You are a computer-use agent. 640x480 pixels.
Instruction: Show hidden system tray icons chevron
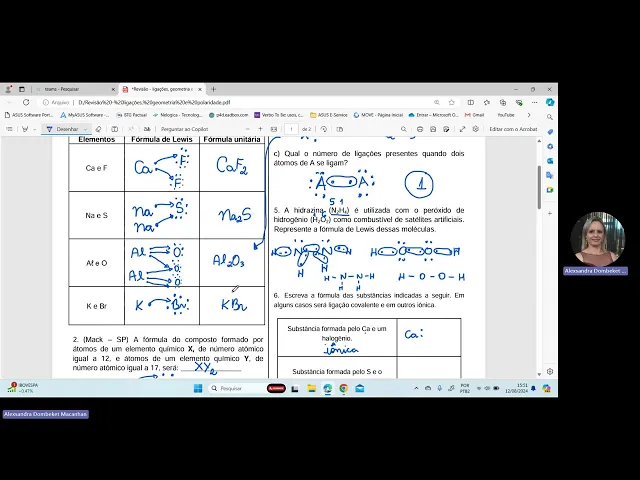point(416,389)
